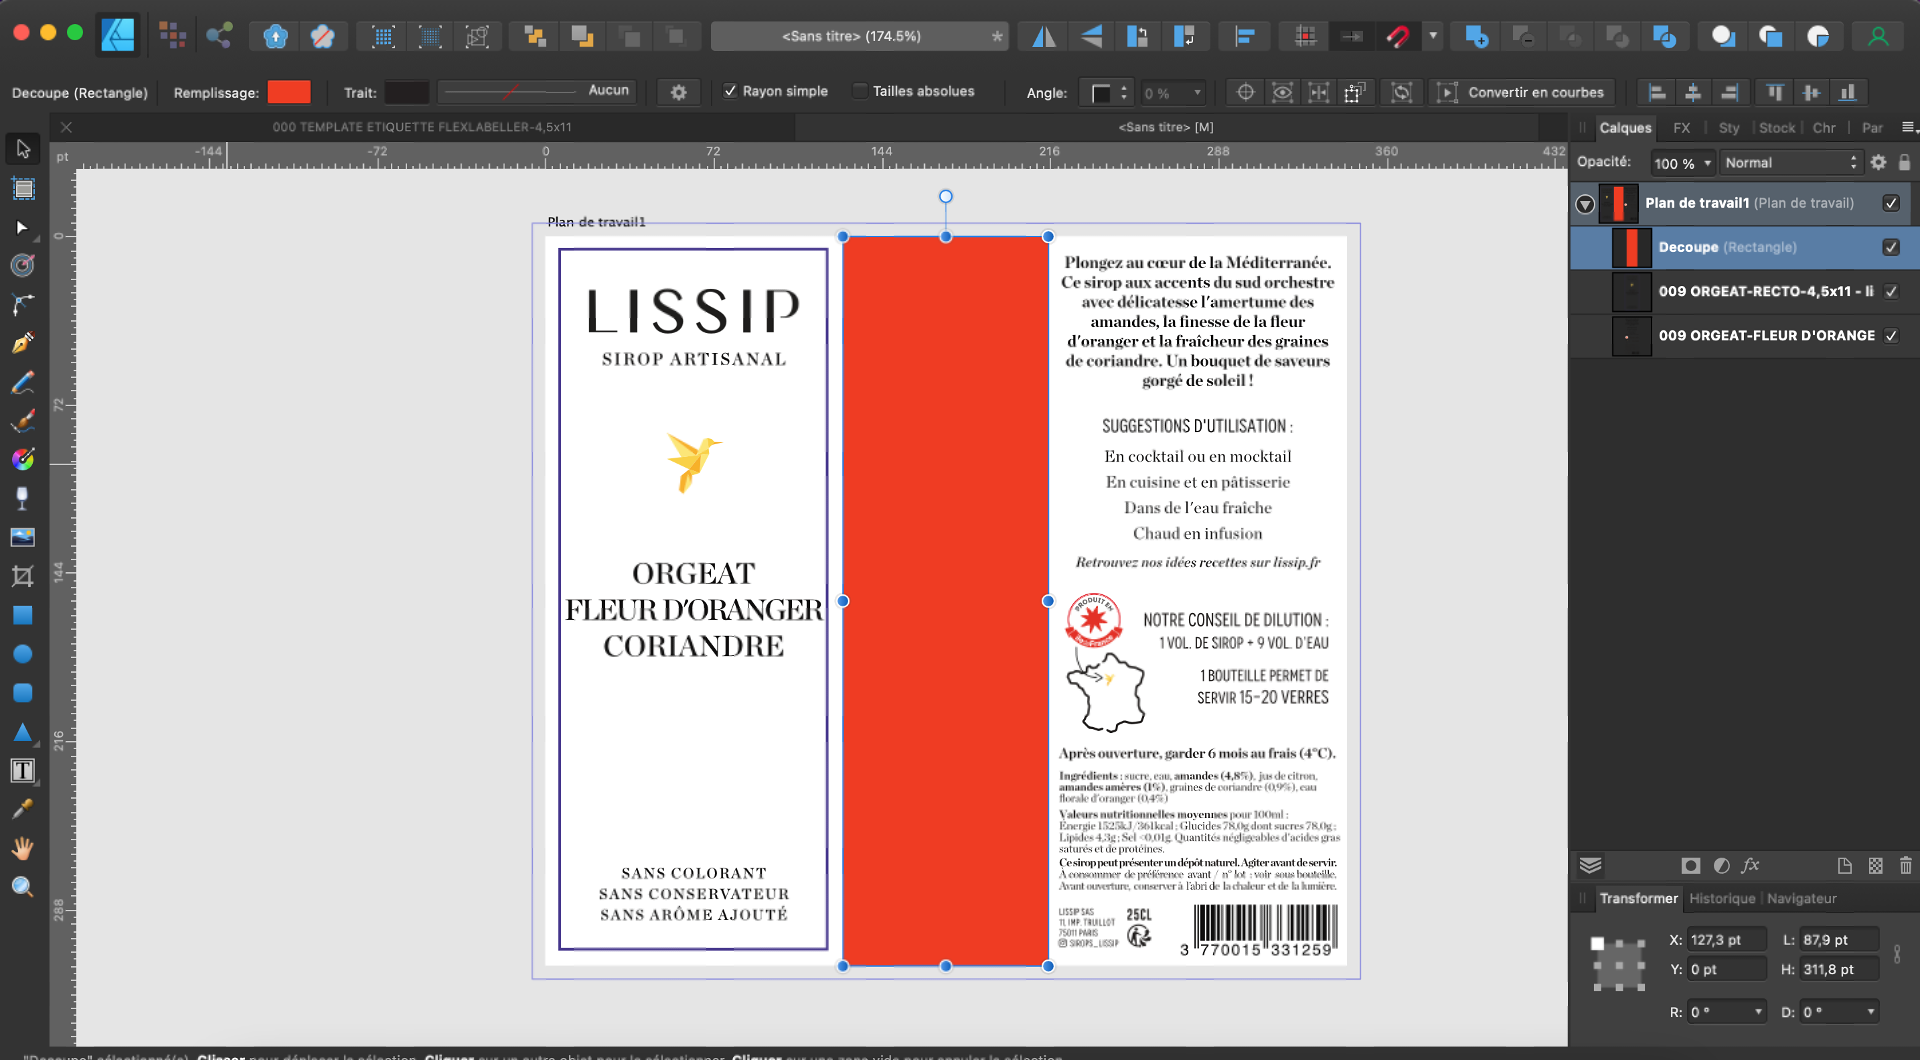Click the stroke width Aucun slider
Image resolution: width=1920 pixels, height=1060 pixels.
pos(537,91)
